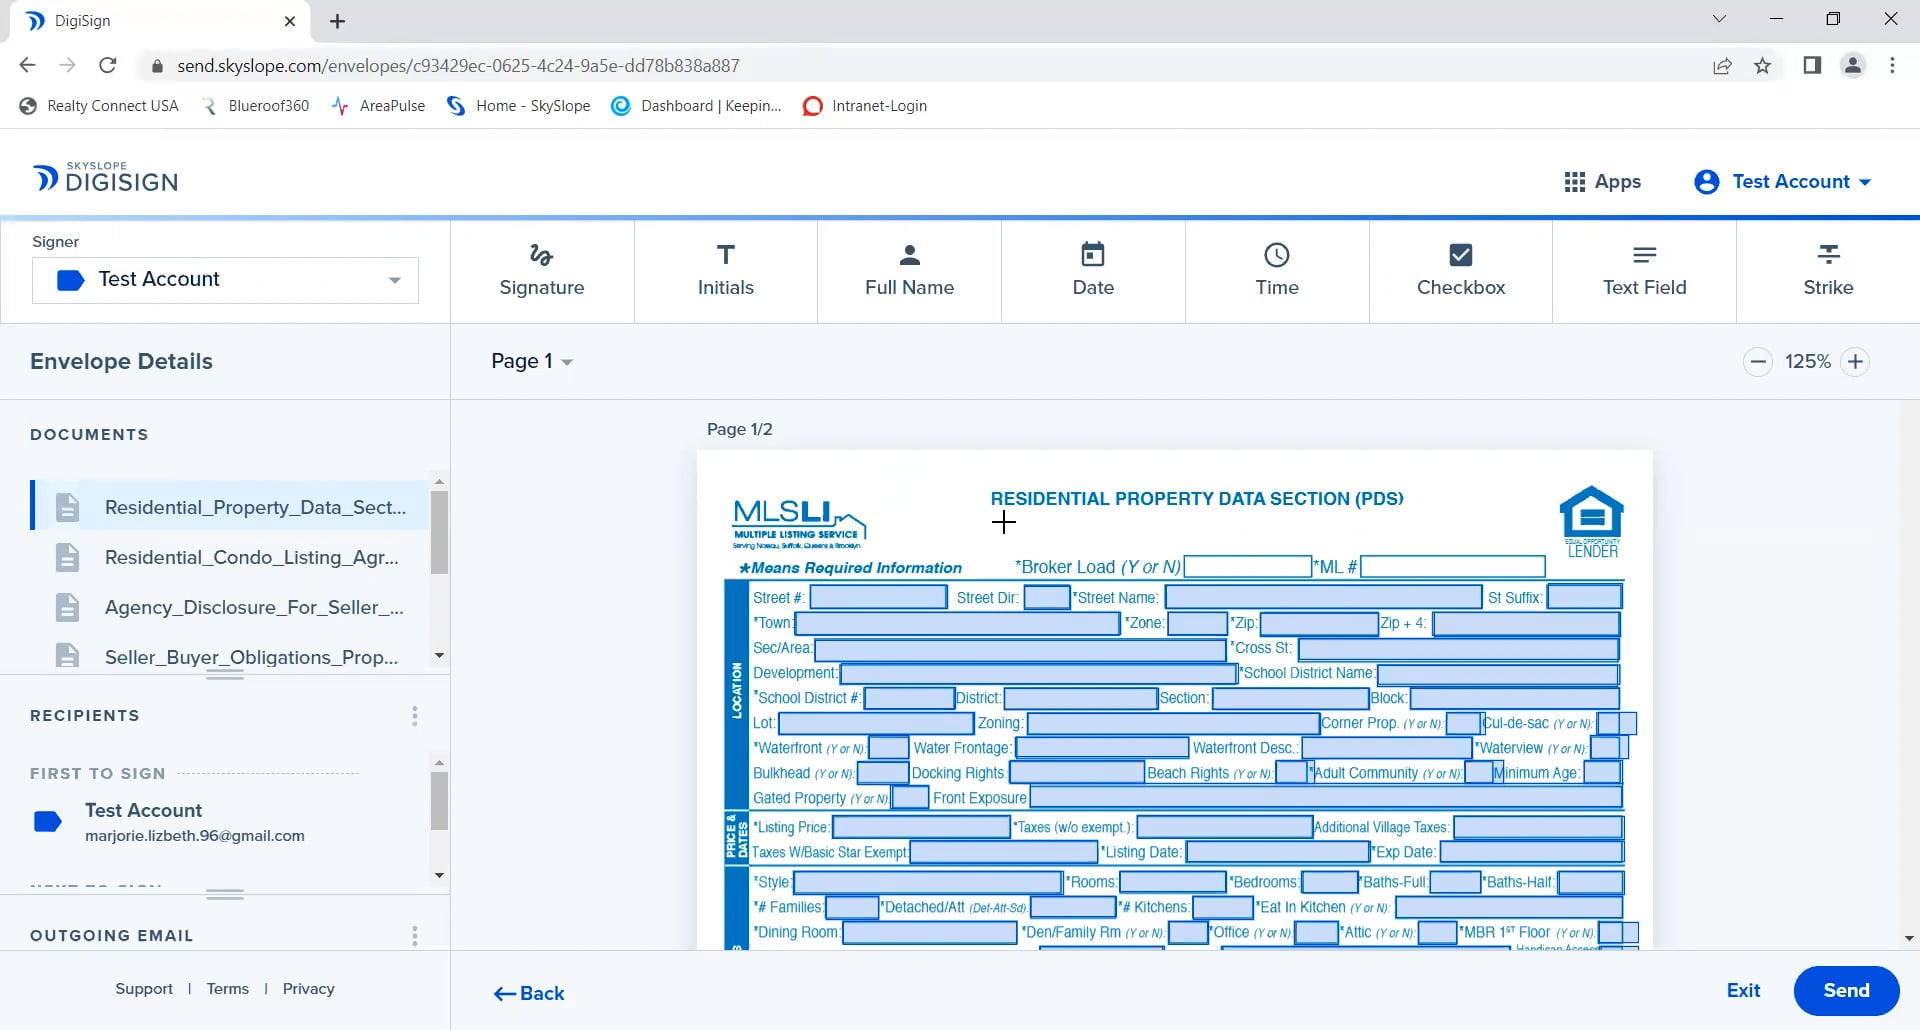Image resolution: width=1920 pixels, height=1030 pixels.
Task: Open Blueroof360 bookmark
Action: tap(256, 106)
